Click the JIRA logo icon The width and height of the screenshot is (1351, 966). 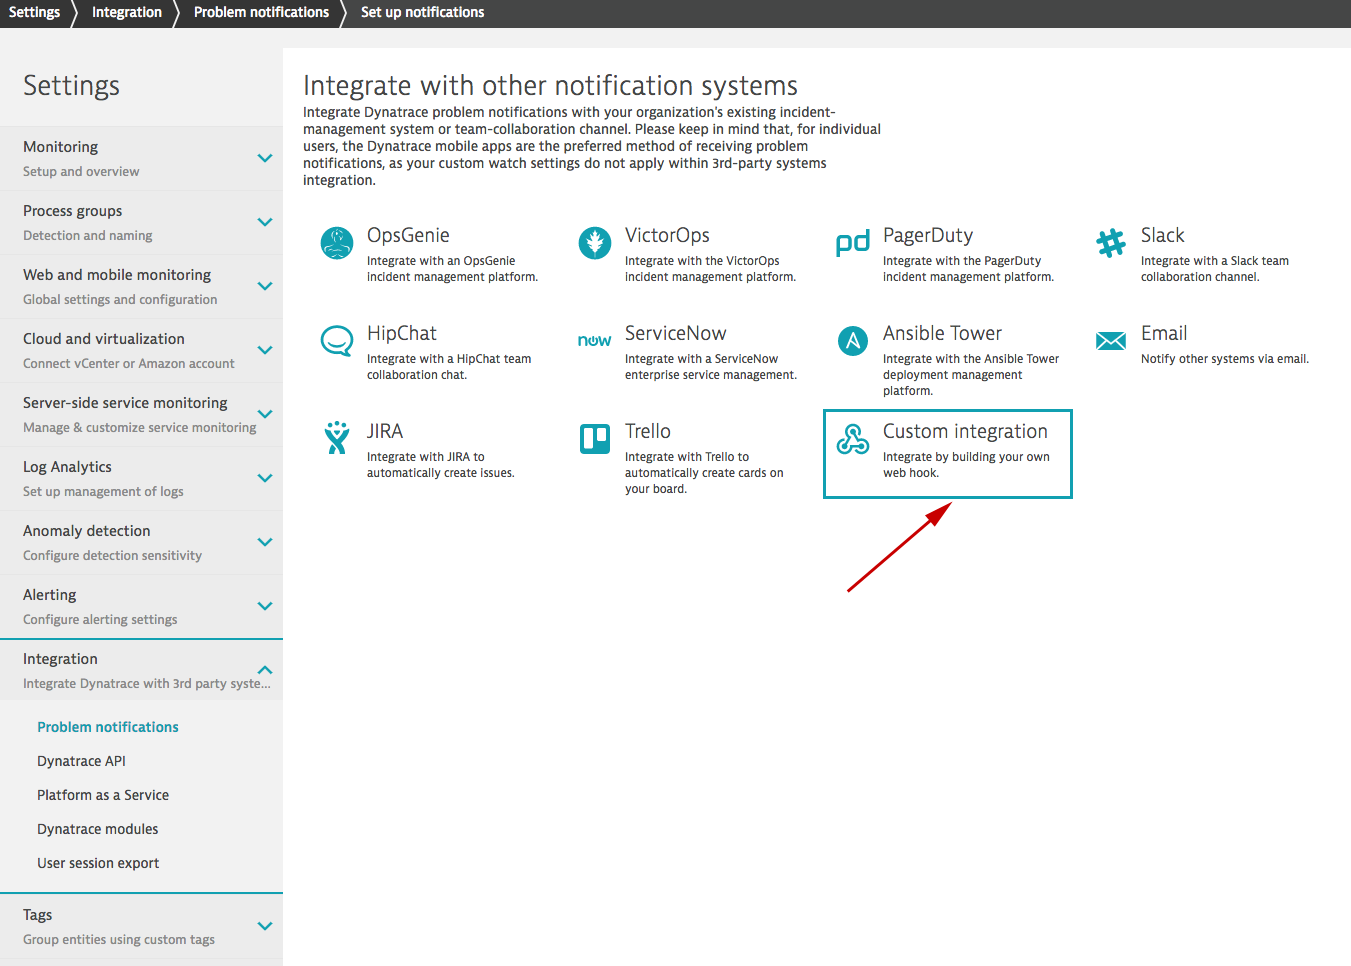coord(337,438)
